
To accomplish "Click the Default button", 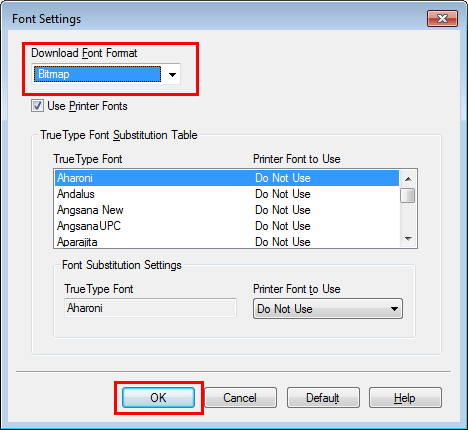I will [x=323, y=397].
